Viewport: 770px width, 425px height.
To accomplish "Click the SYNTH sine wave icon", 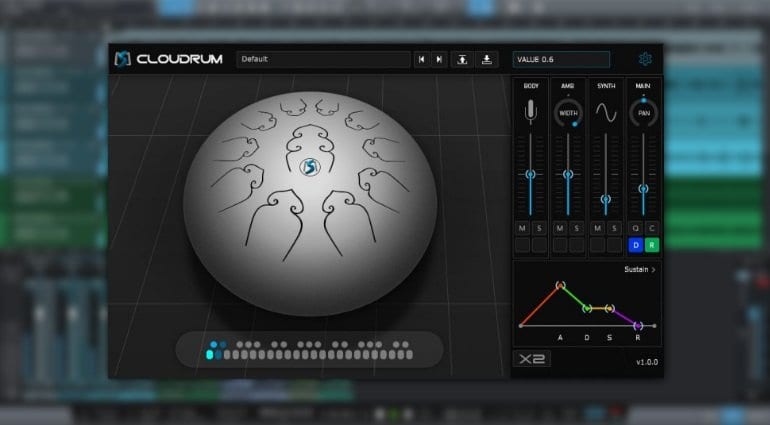I will 606,113.
